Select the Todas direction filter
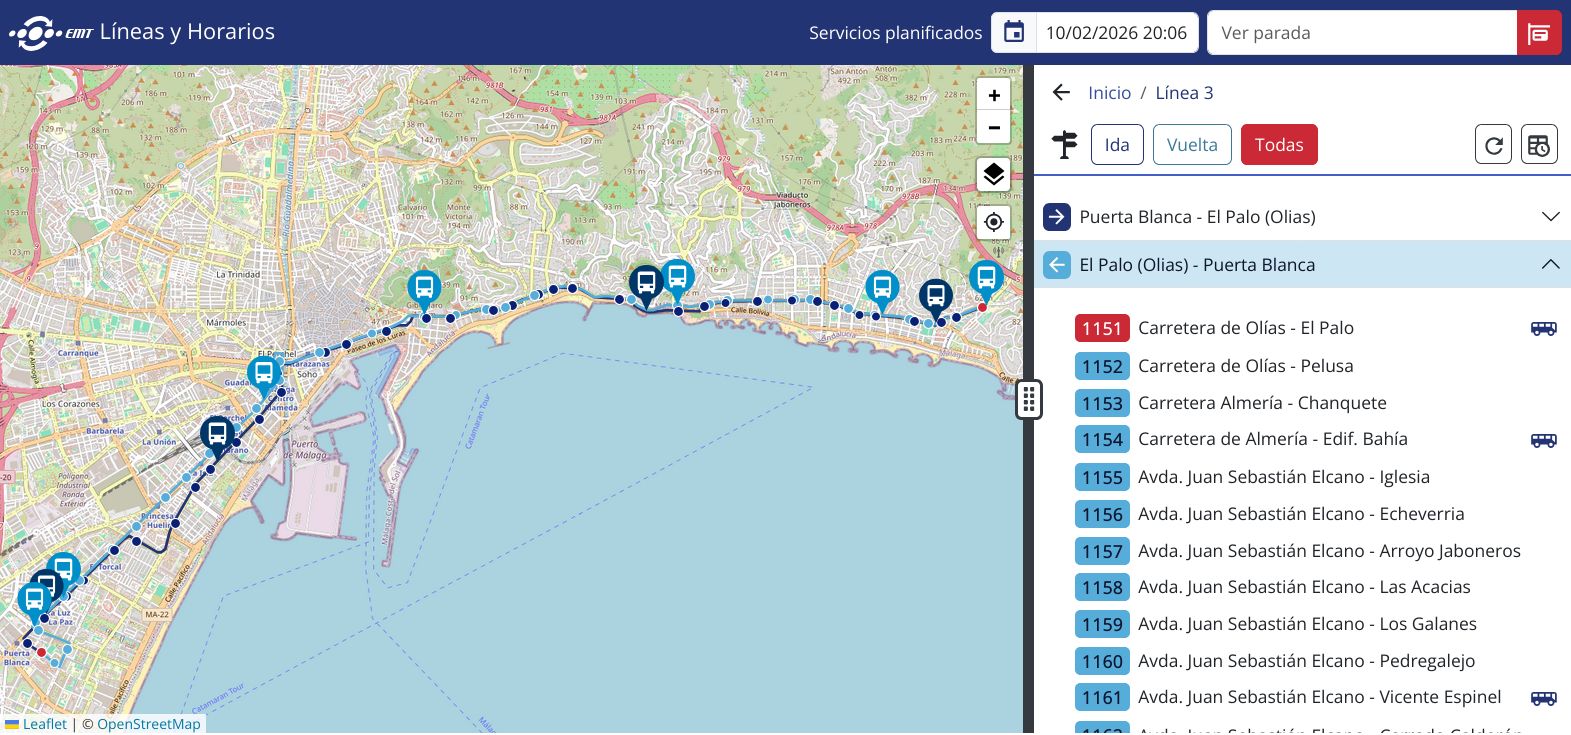 coord(1279,145)
